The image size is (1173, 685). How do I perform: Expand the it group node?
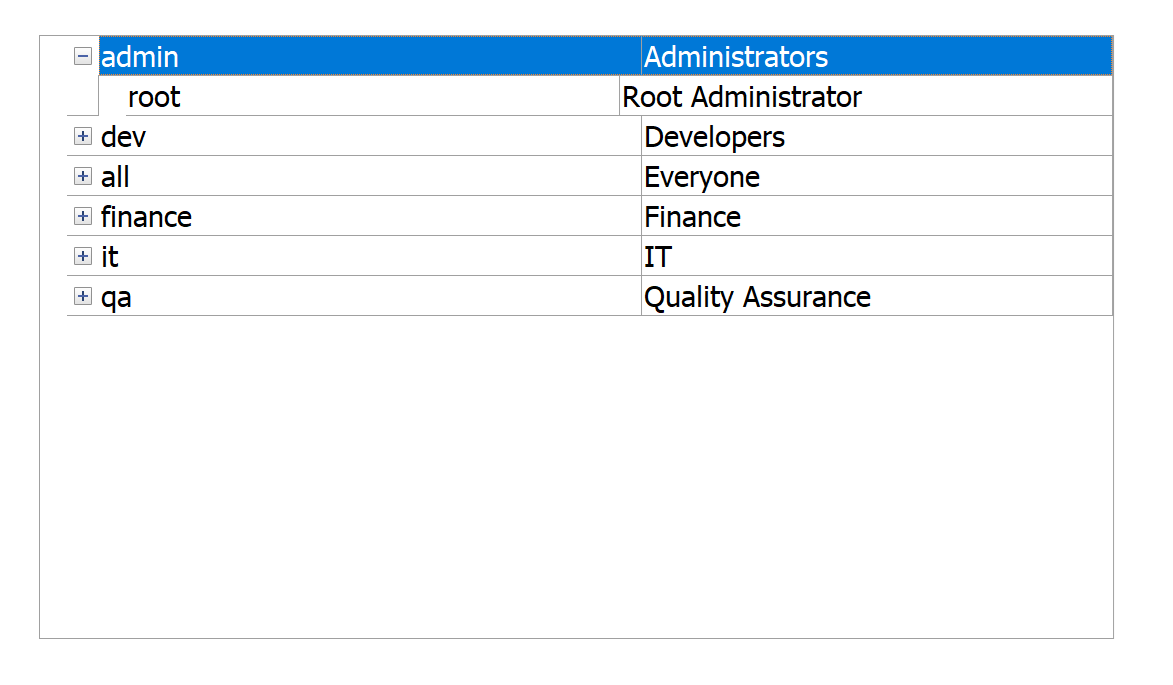[83, 257]
